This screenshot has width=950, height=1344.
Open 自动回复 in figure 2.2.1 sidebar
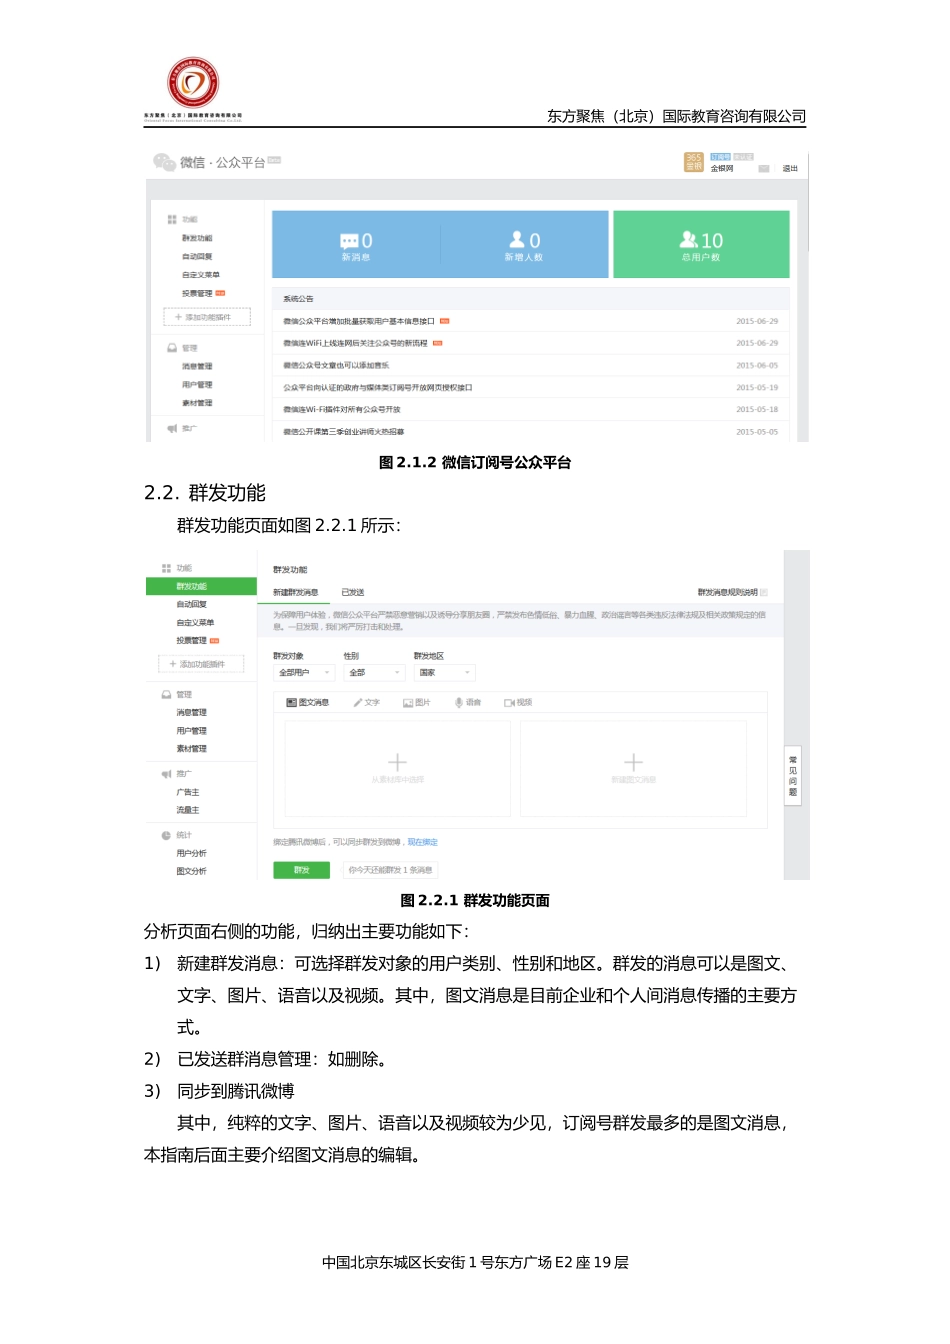[192, 604]
